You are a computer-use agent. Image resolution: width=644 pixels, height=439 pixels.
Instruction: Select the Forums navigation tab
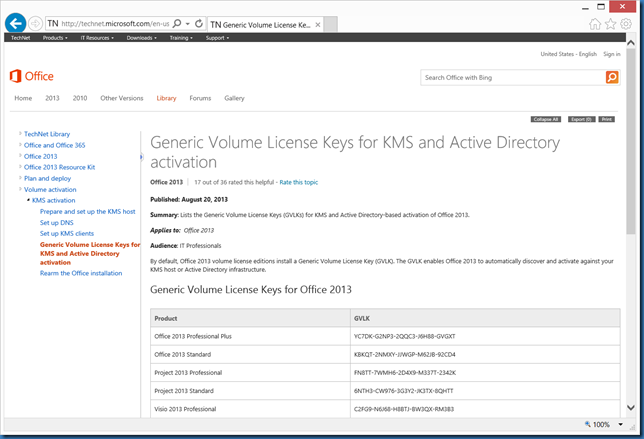click(200, 98)
